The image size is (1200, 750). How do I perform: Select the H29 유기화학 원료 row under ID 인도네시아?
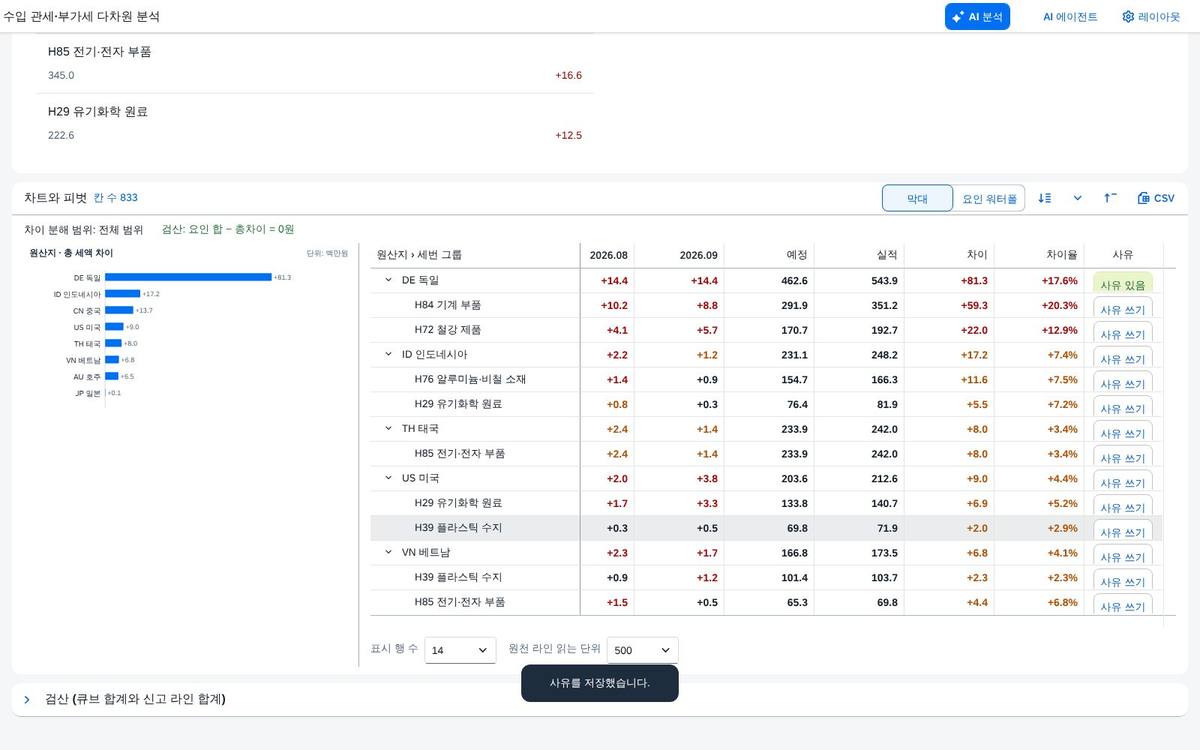point(766,404)
